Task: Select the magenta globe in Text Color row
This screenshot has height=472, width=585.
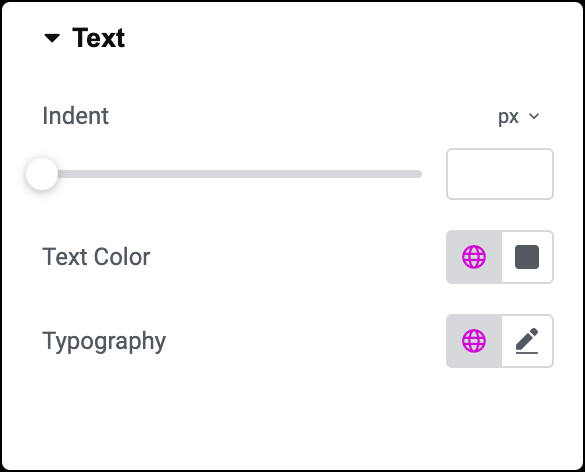Action: (474, 257)
